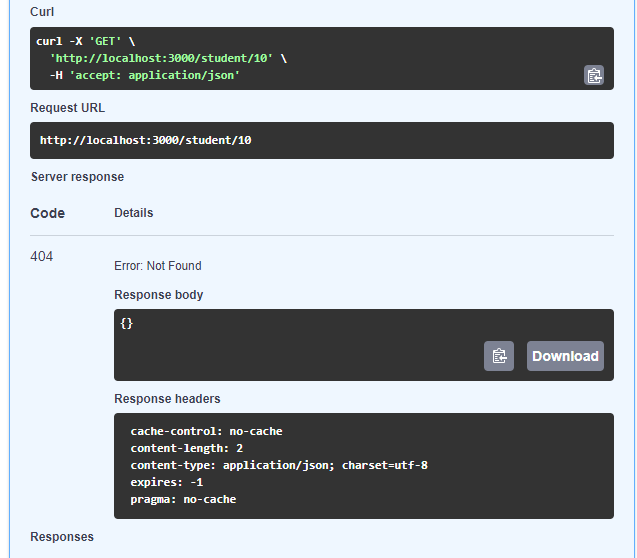Image resolution: width=637 pixels, height=558 pixels.
Task: Click the 'Response headers' label
Action: click(x=167, y=399)
